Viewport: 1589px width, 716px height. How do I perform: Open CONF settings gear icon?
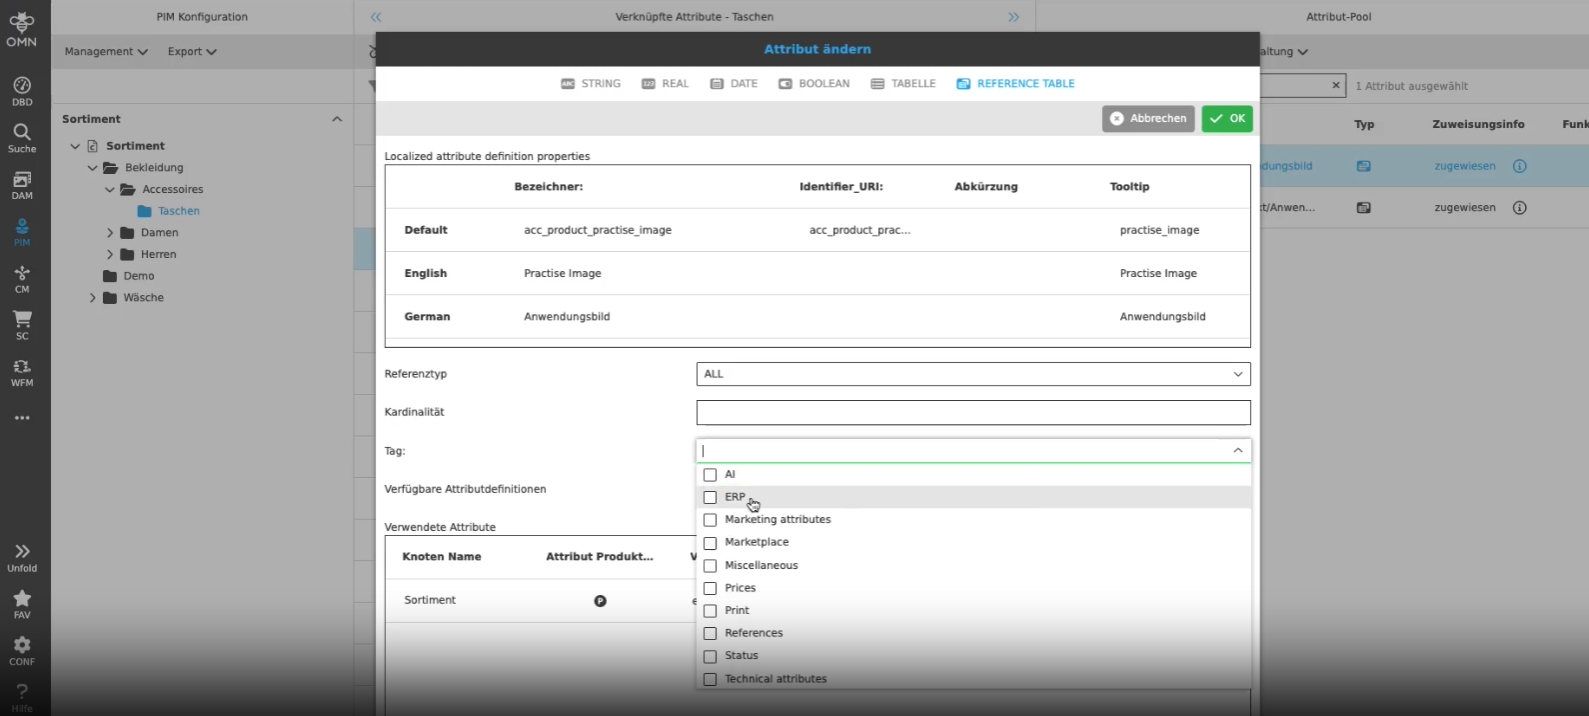[21, 650]
